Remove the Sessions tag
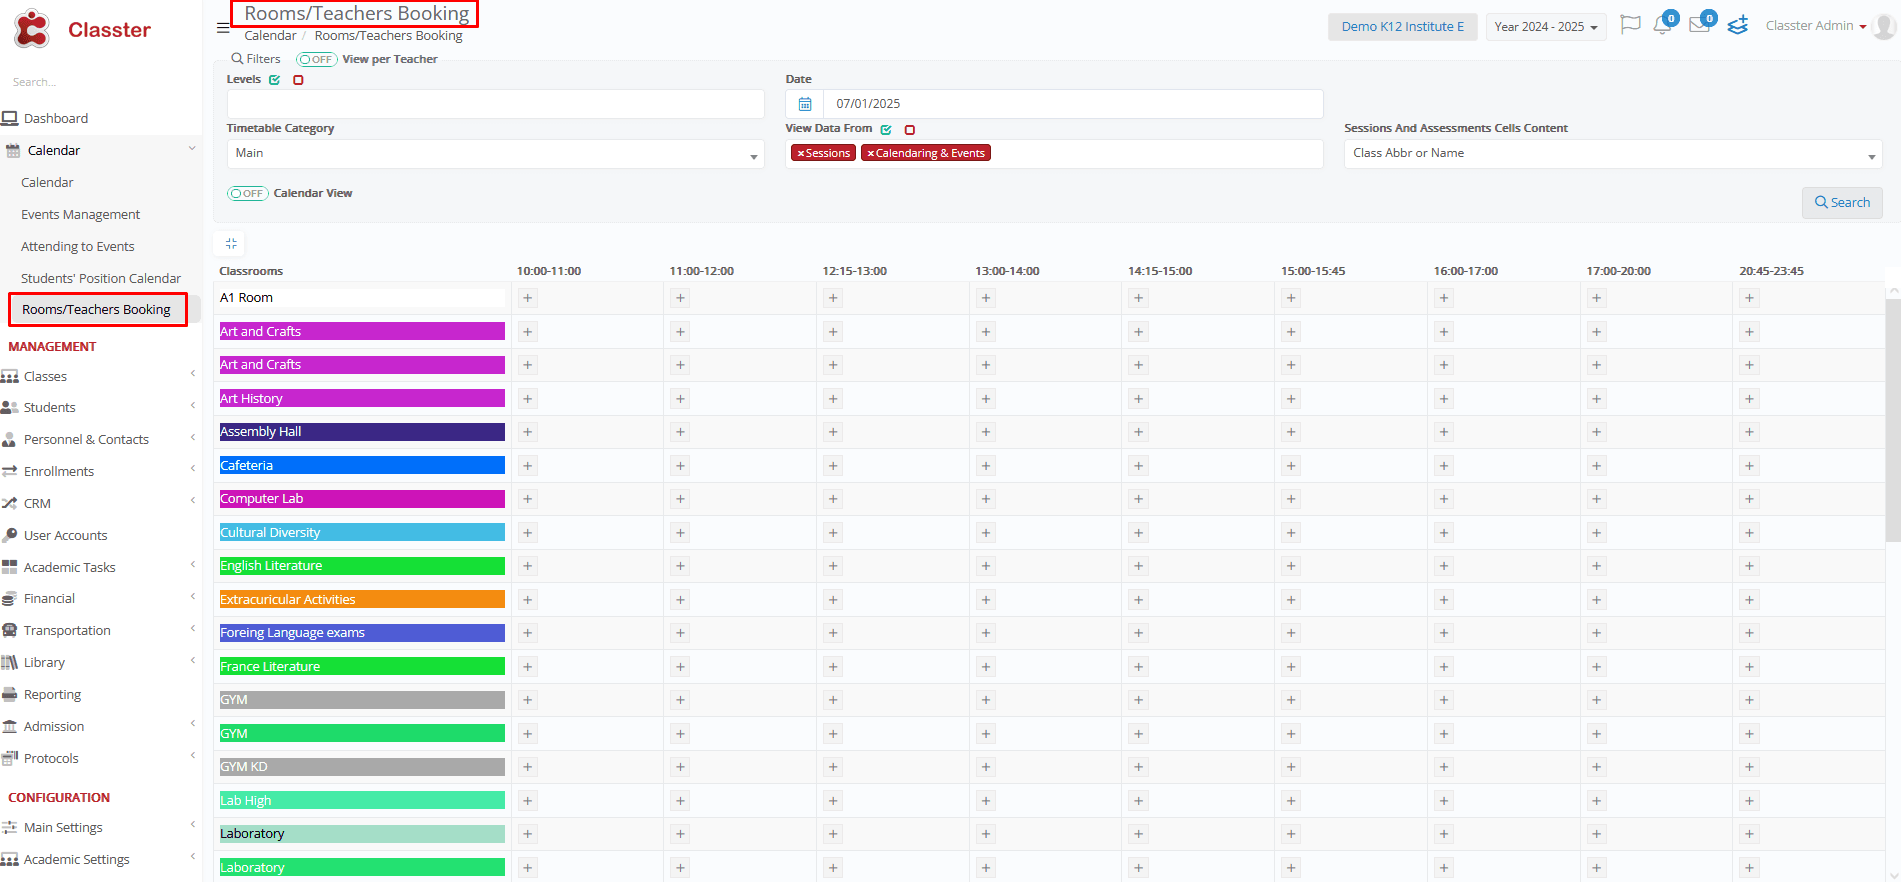 coord(800,153)
